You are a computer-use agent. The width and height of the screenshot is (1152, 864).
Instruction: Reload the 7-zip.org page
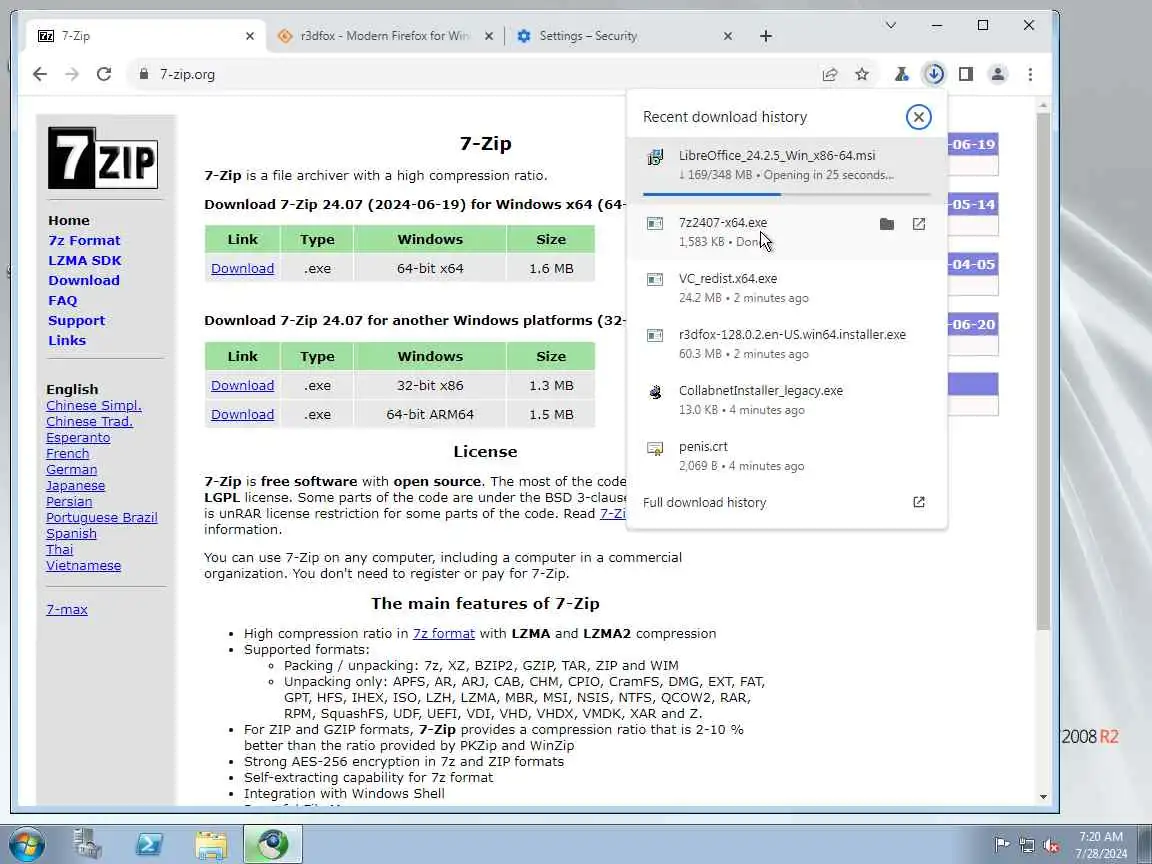click(x=104, y=74)
